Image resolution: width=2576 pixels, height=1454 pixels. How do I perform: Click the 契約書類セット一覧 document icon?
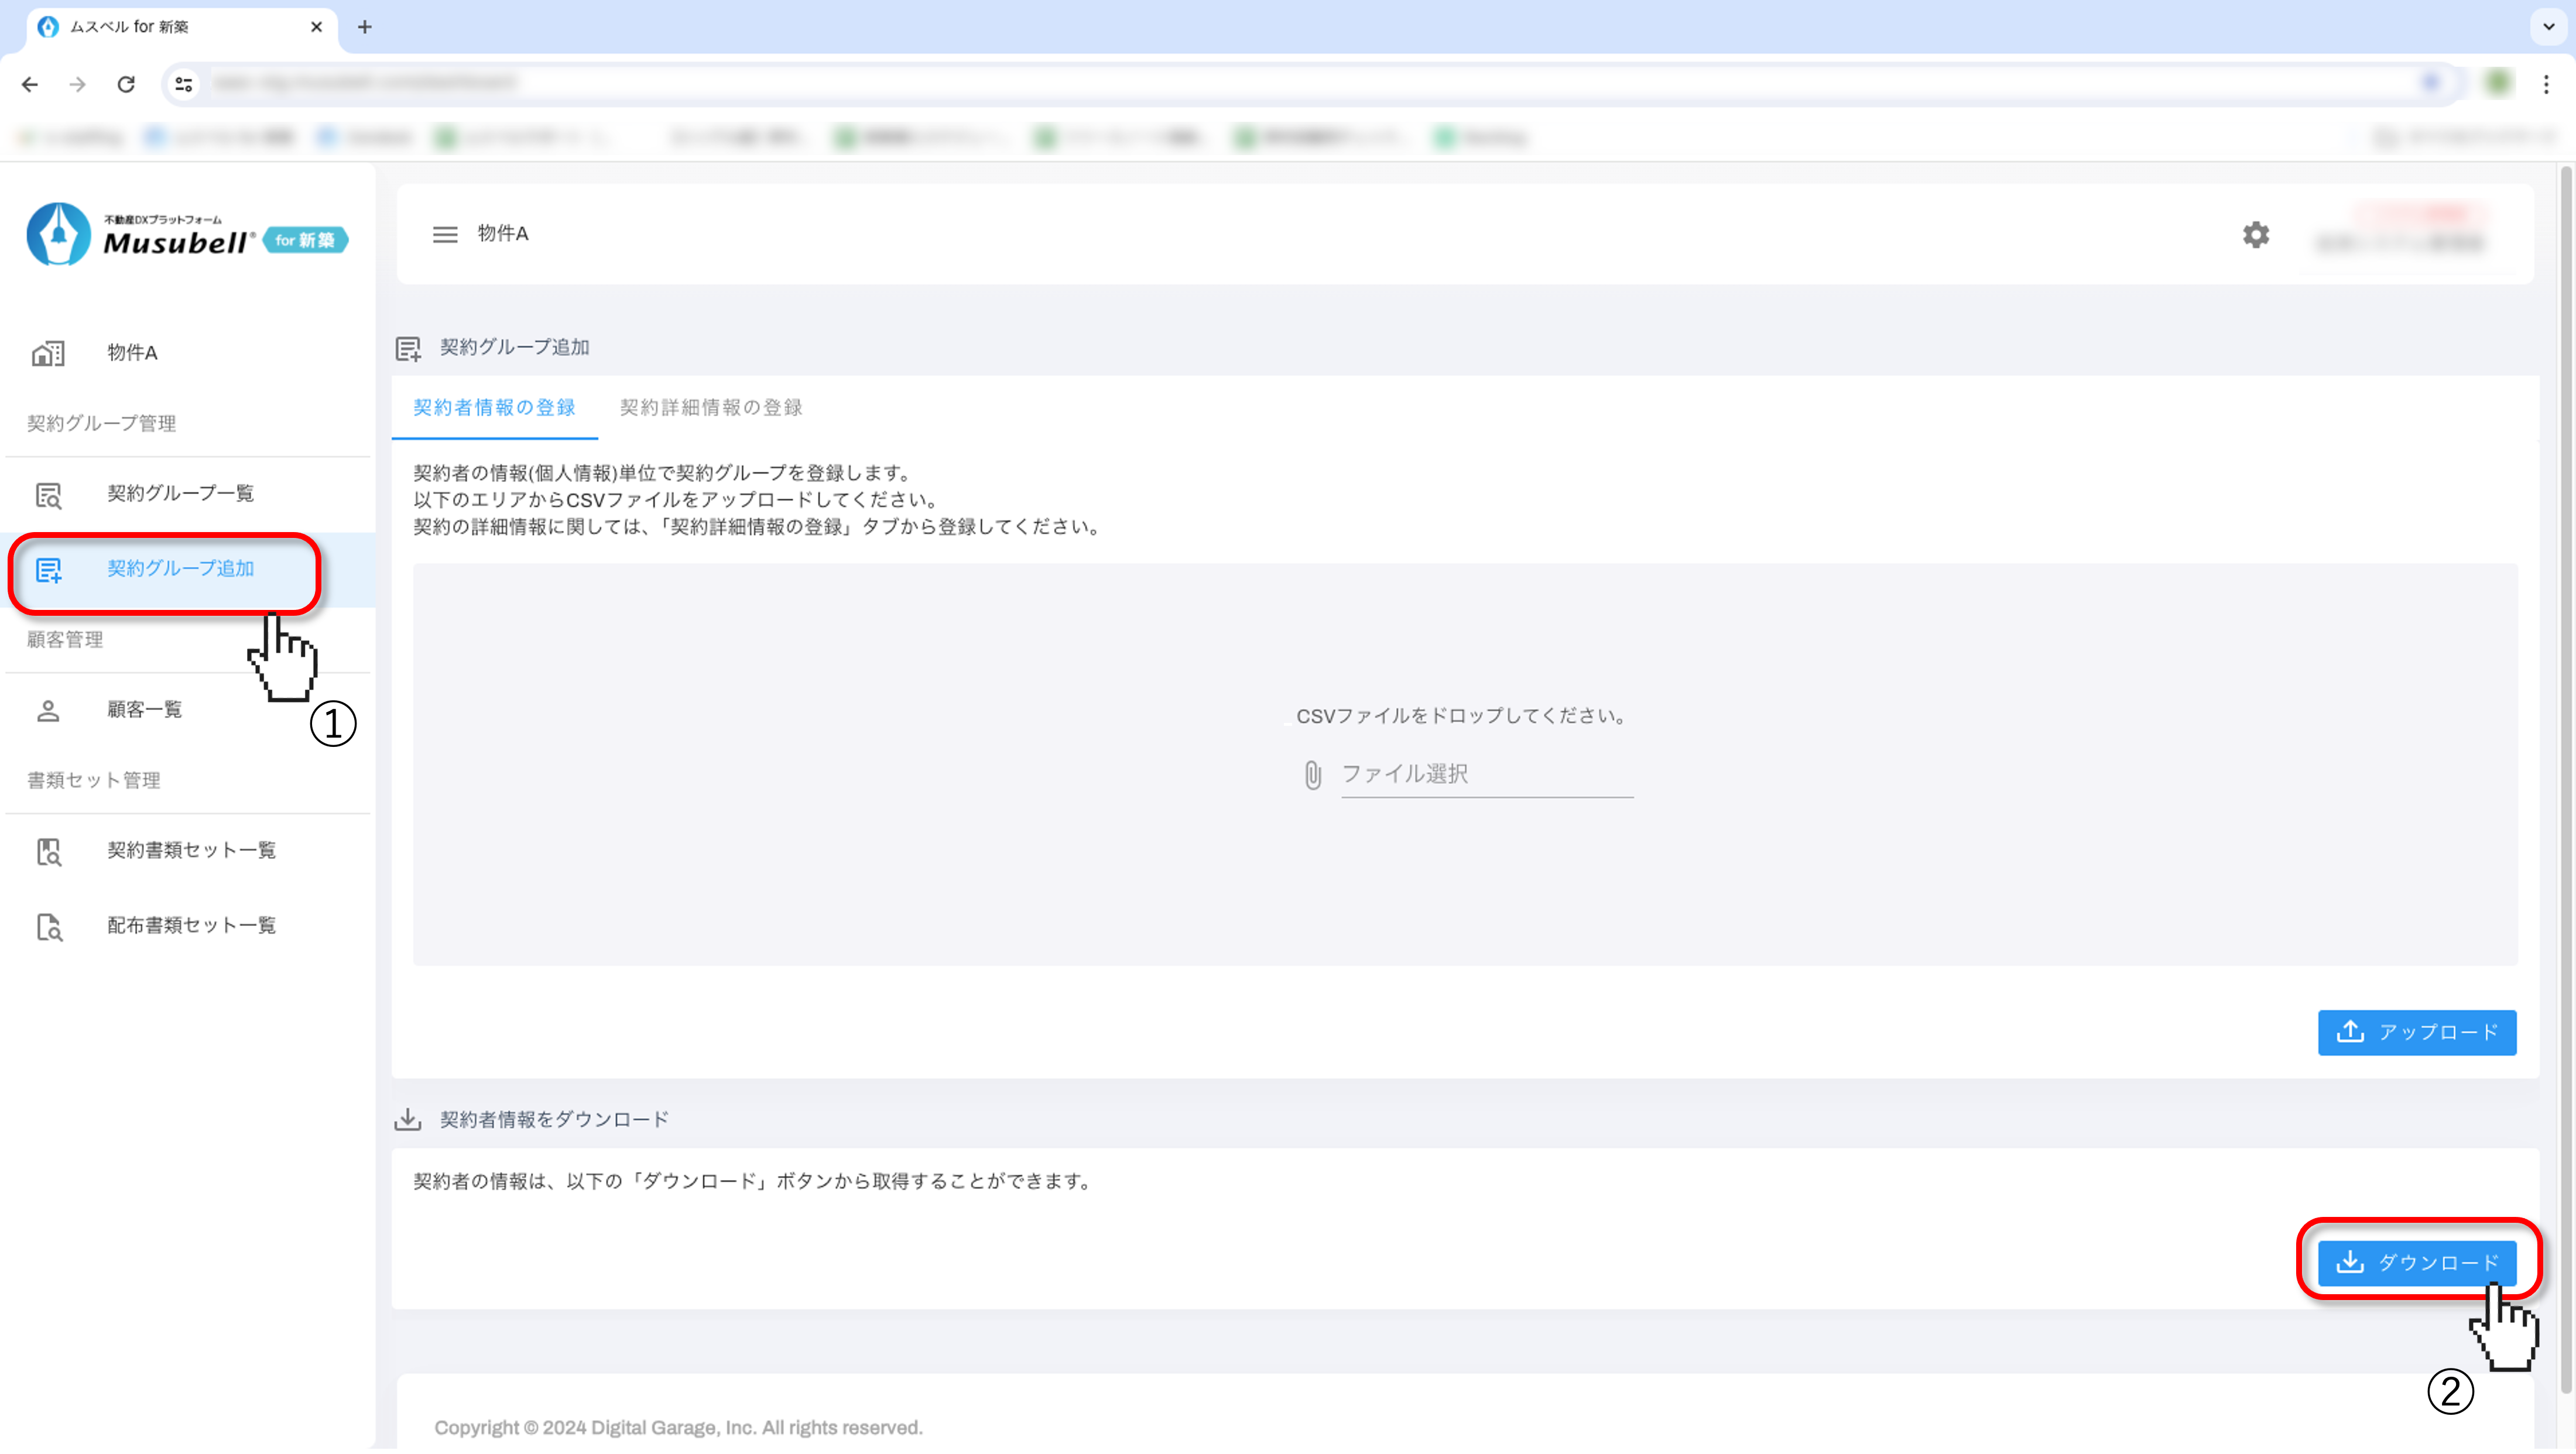click(48, 851)
